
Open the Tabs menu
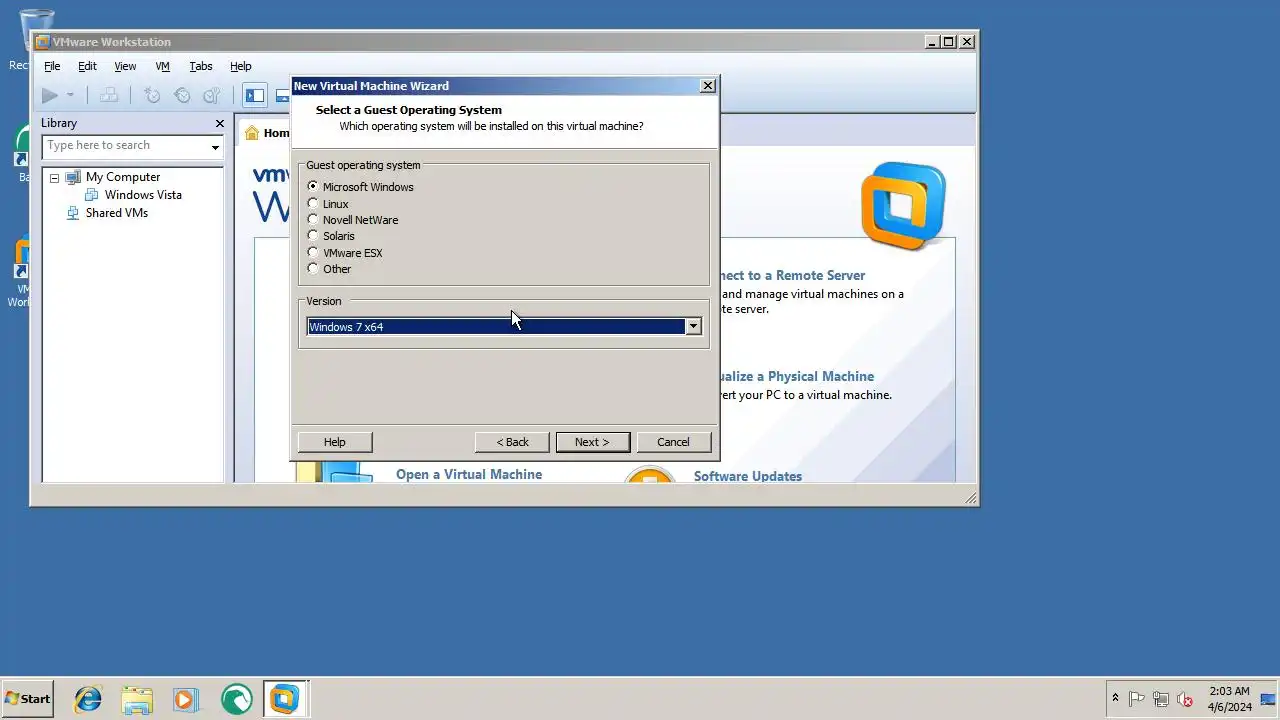click(201, 66)
